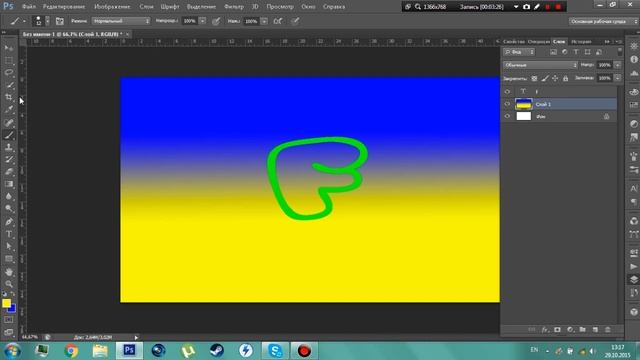Select the Eraser tool
The height and width of the screenshot is (360, 640).
[9, 172]
